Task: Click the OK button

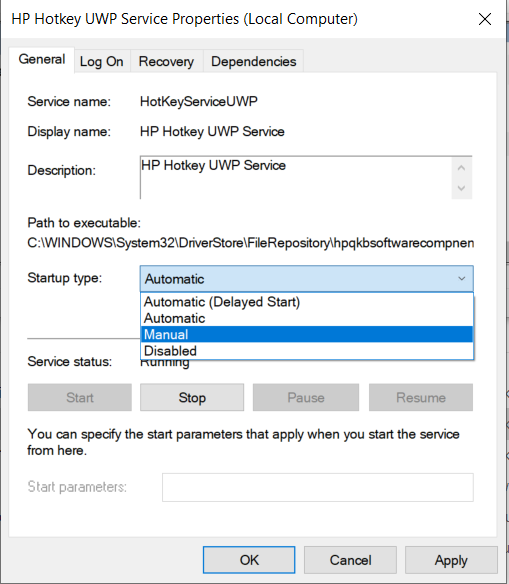Action: (x=249, y=560)
